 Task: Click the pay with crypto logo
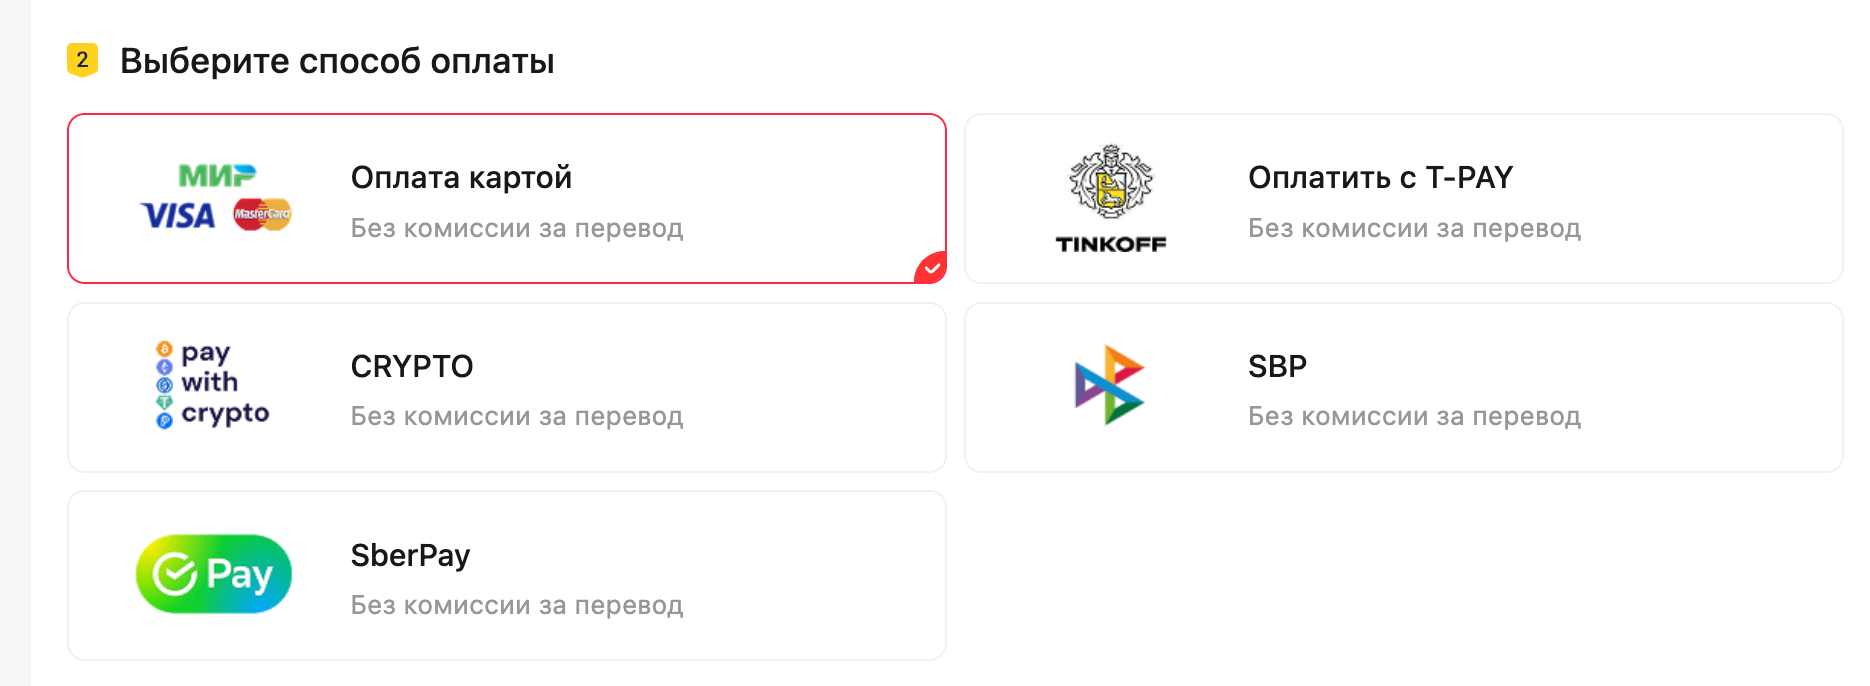(213, 385)
